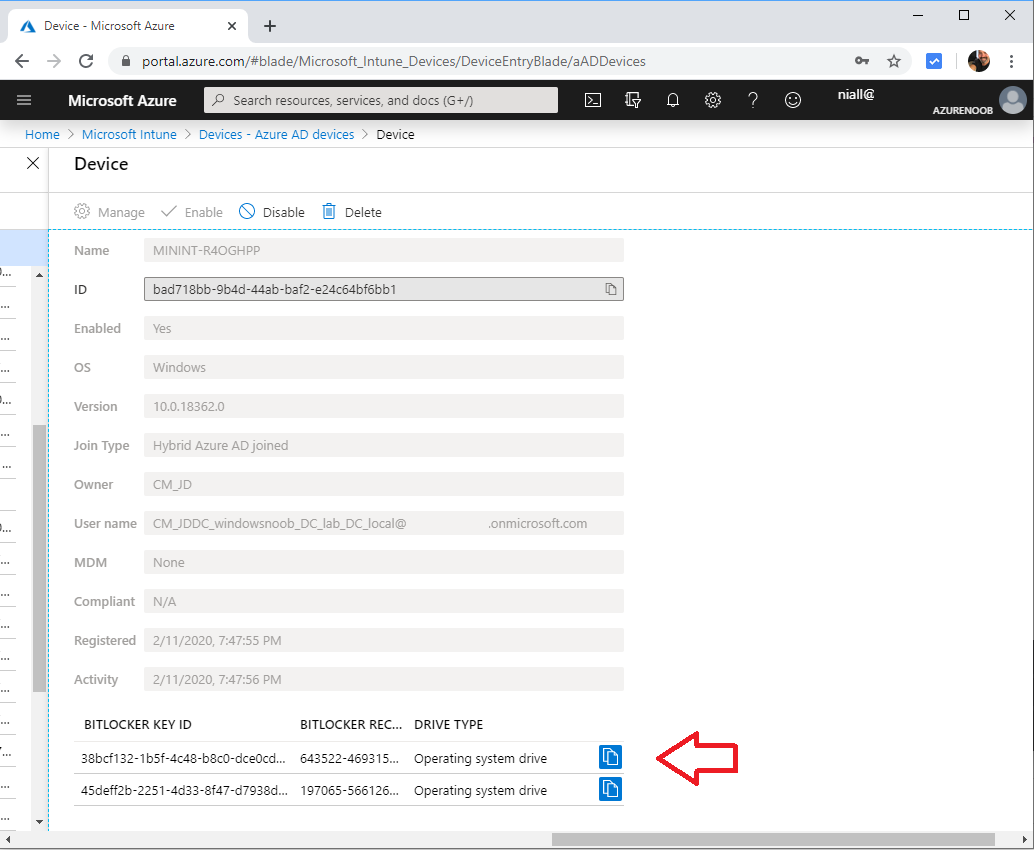Screen dimensions: 1034x850
Task: Open Directory and subscription filter
Action: 633,100
